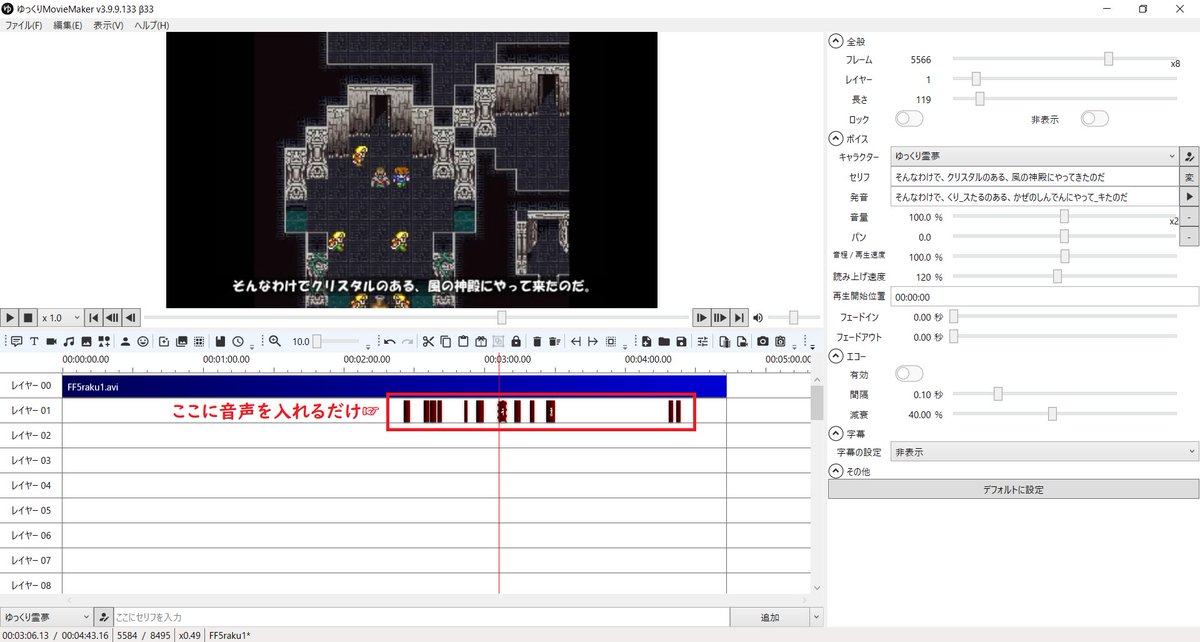The image size is (1200, 642).
Task: Click the preview seek bar handle
Action: pyautogui.click(x=502, y=317)
